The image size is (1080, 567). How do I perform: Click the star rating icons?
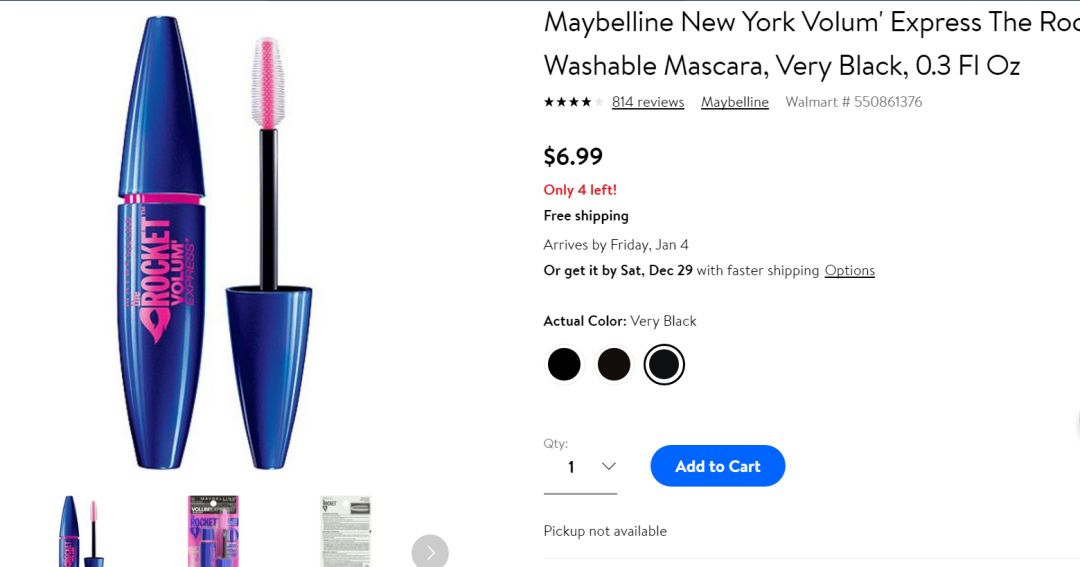[x=573, y=102]
